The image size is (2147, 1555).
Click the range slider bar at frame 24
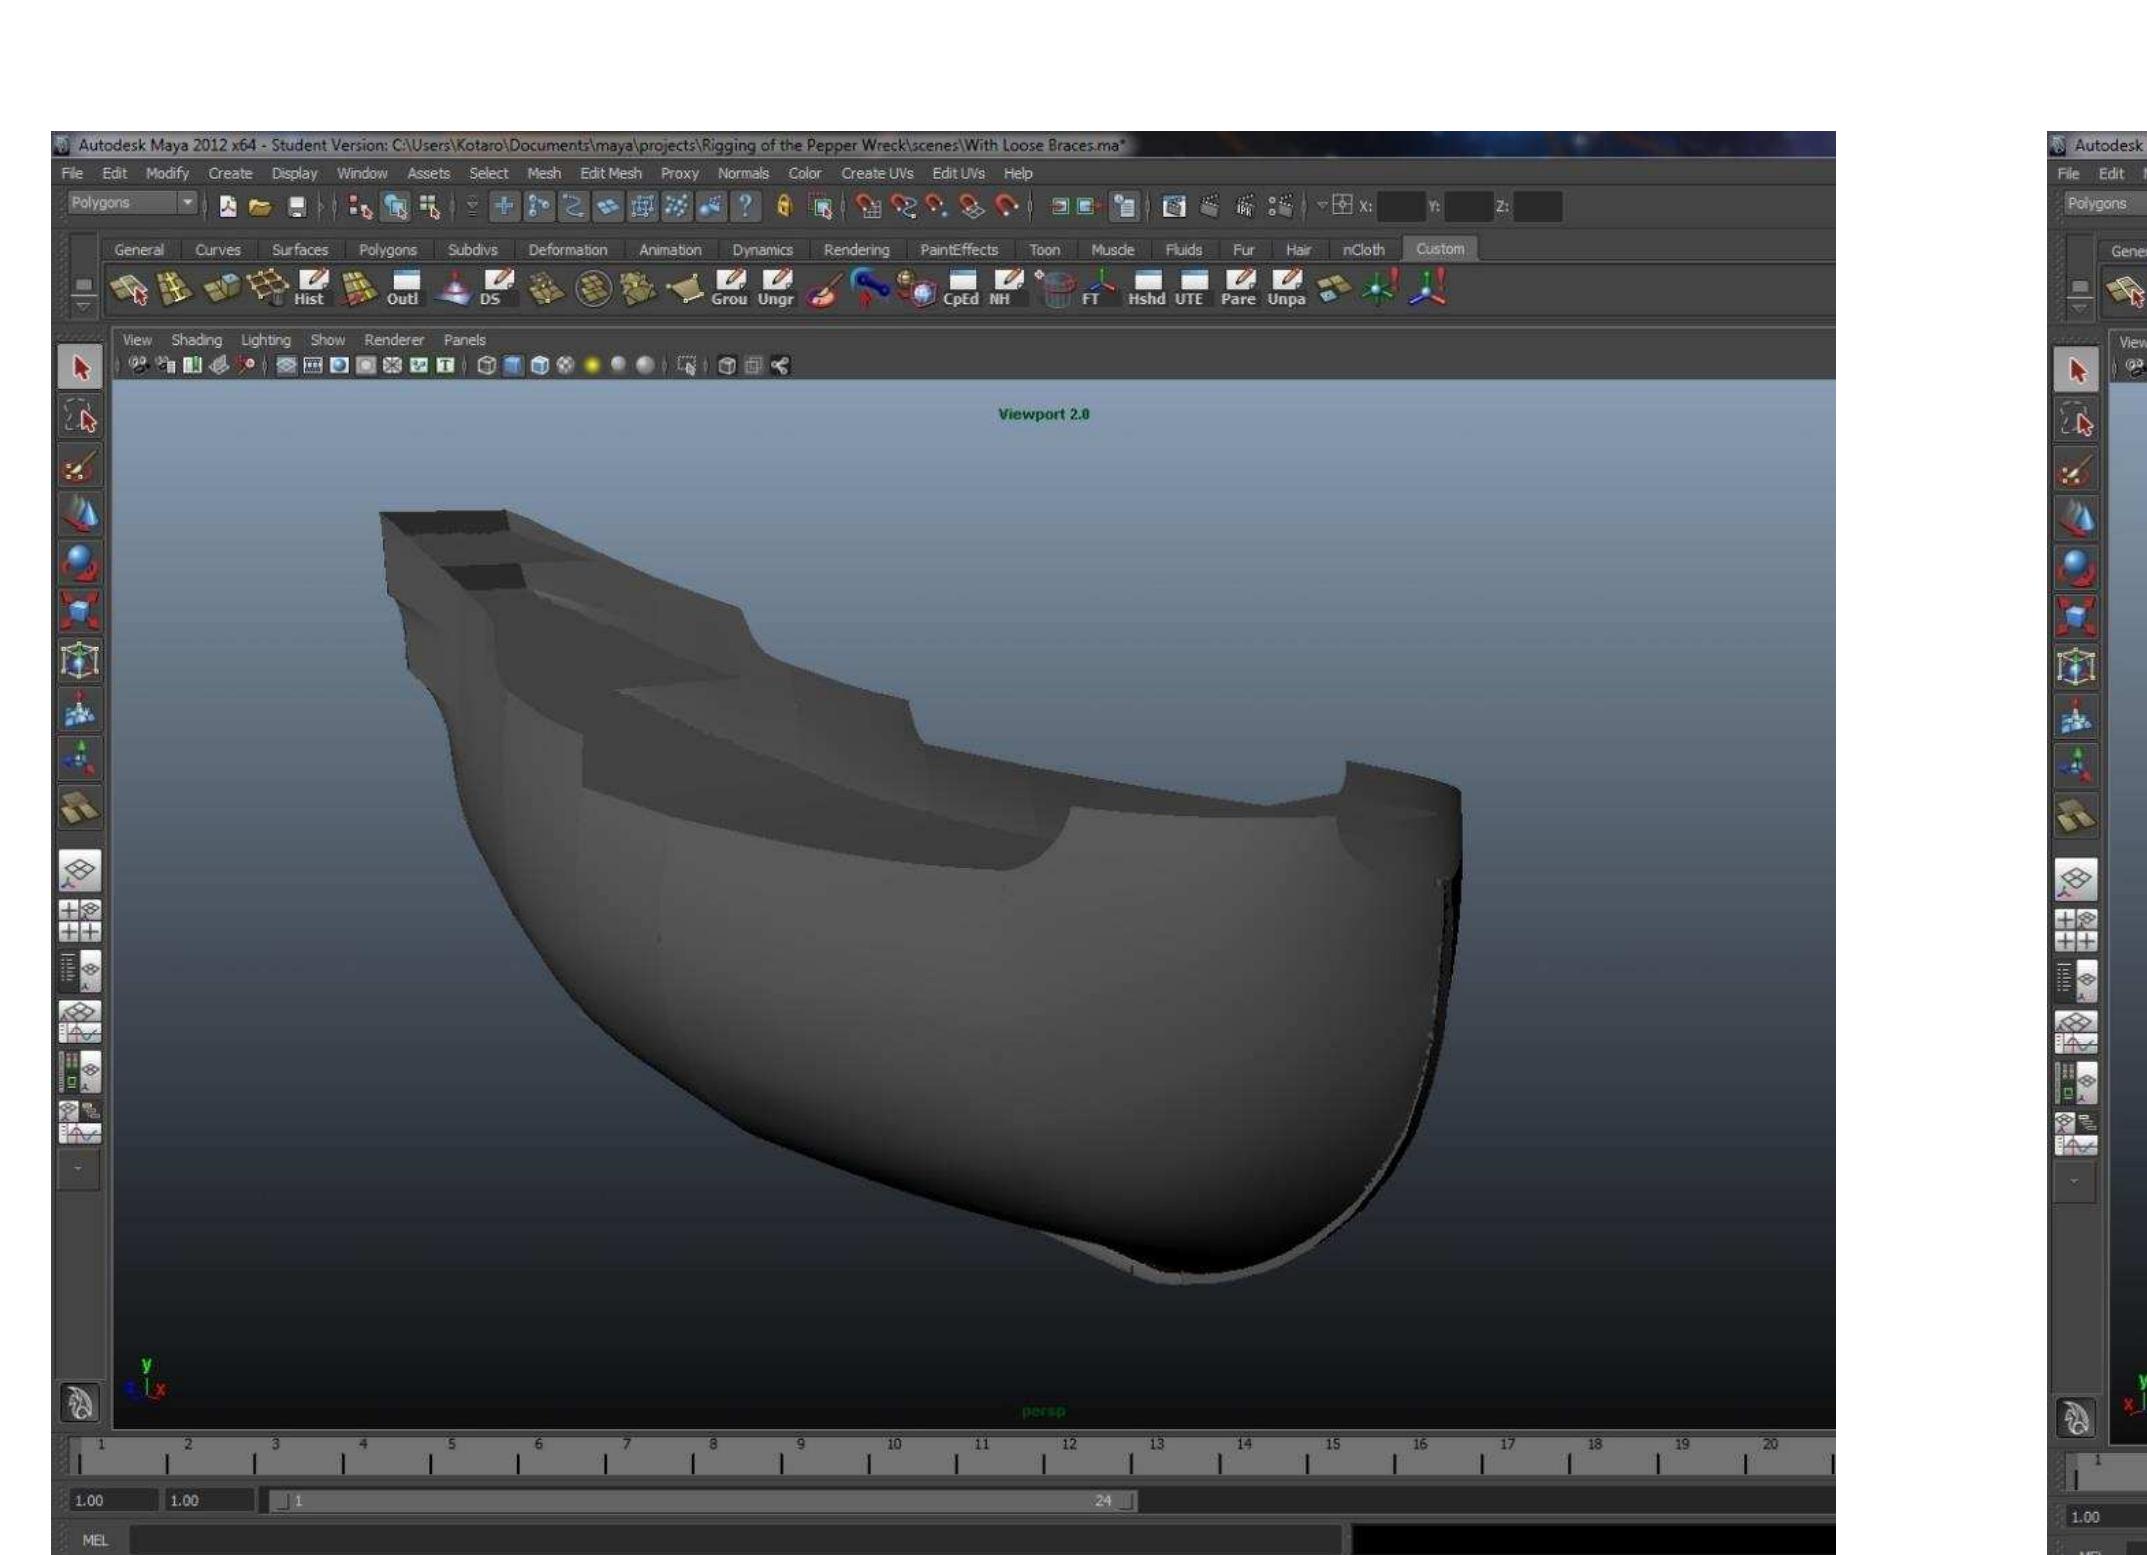pyautogui.click(x=1104, y=1501)
